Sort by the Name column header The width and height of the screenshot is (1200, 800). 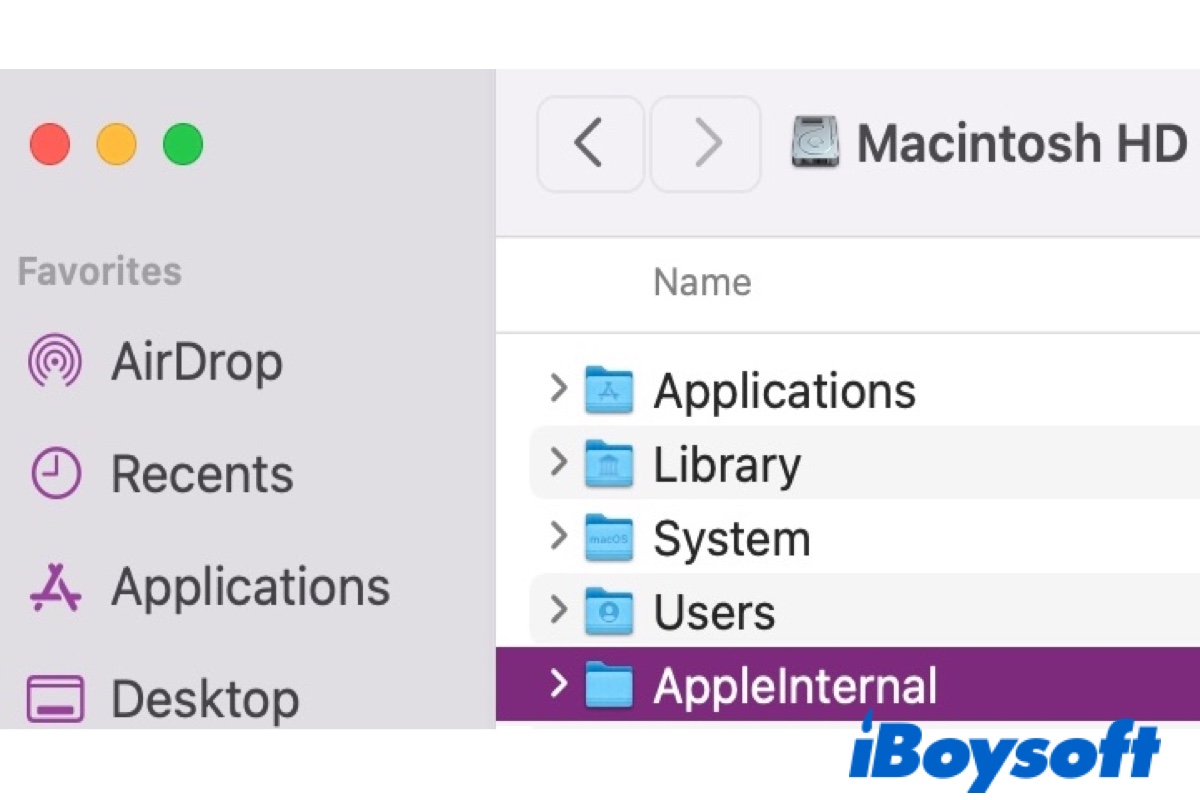pos(702,283)
